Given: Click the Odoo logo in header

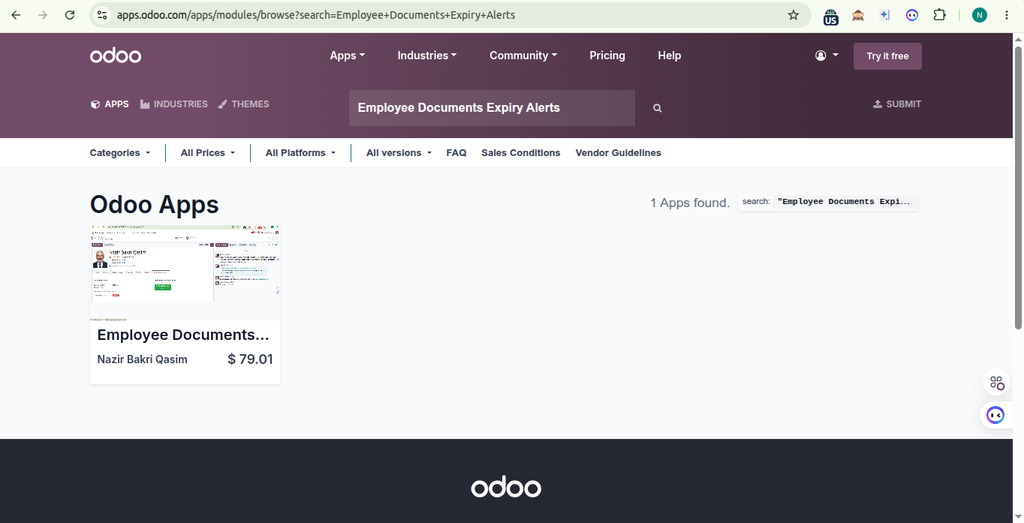Looking at the screenshot, I should click(116, 55).
